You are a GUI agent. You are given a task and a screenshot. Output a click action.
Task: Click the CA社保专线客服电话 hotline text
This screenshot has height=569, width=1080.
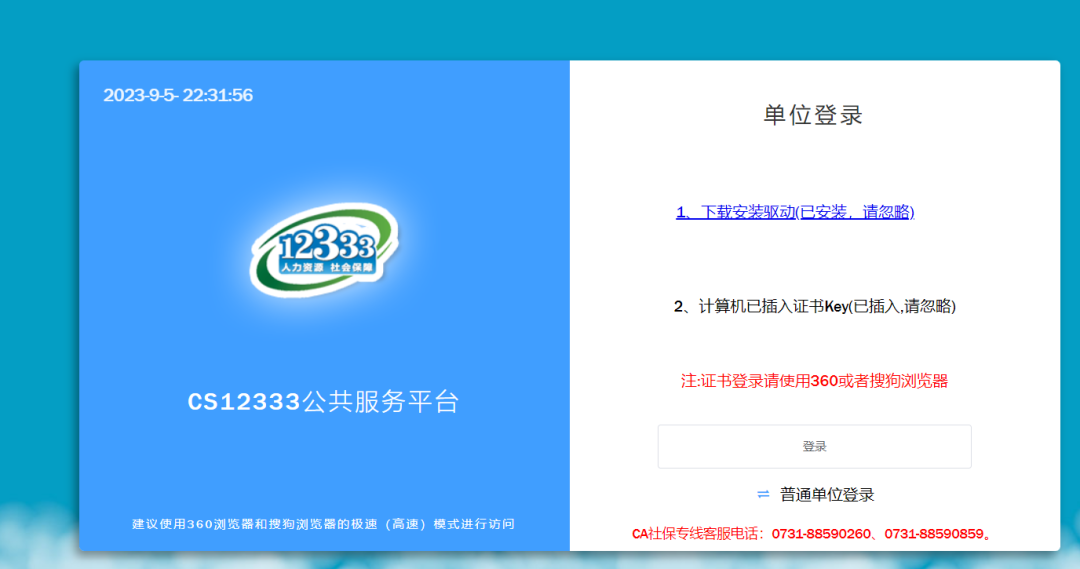pyautogui.click(x=811, y=534)
